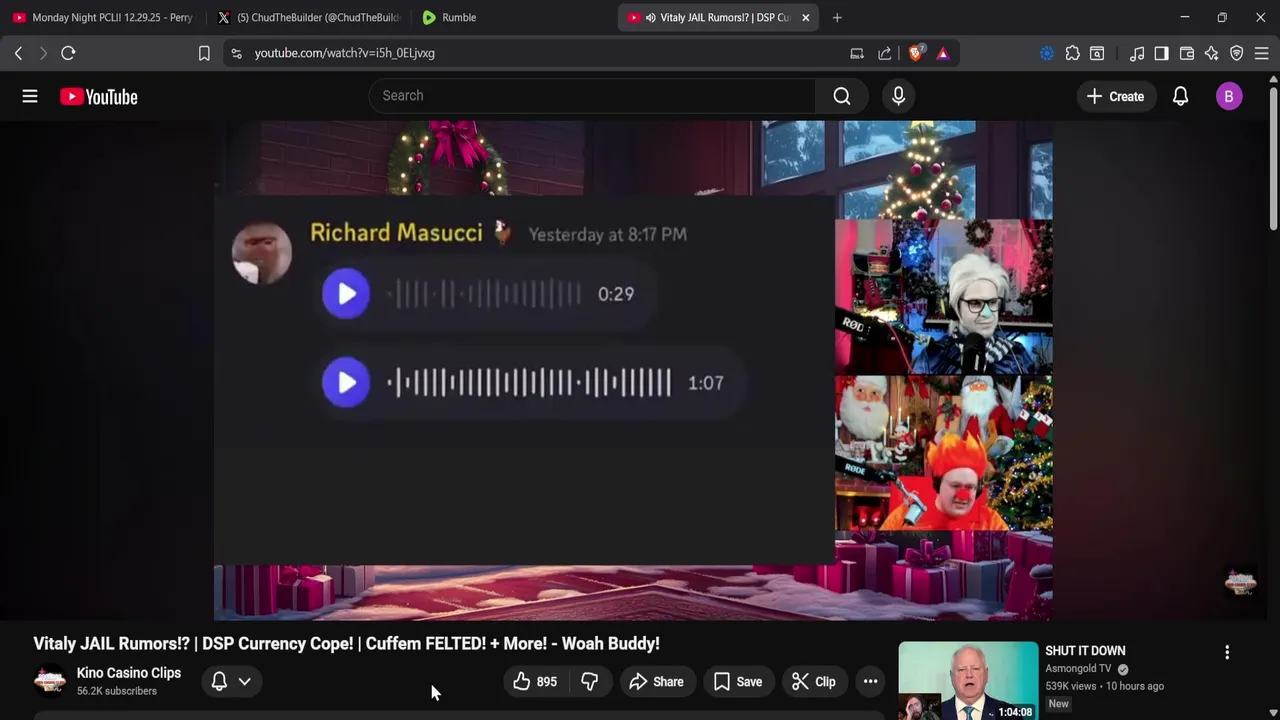This screenshot has width=1280, height=720.
Task: Open the Brave Rewards triangle icon
Action: pos(943,53)
